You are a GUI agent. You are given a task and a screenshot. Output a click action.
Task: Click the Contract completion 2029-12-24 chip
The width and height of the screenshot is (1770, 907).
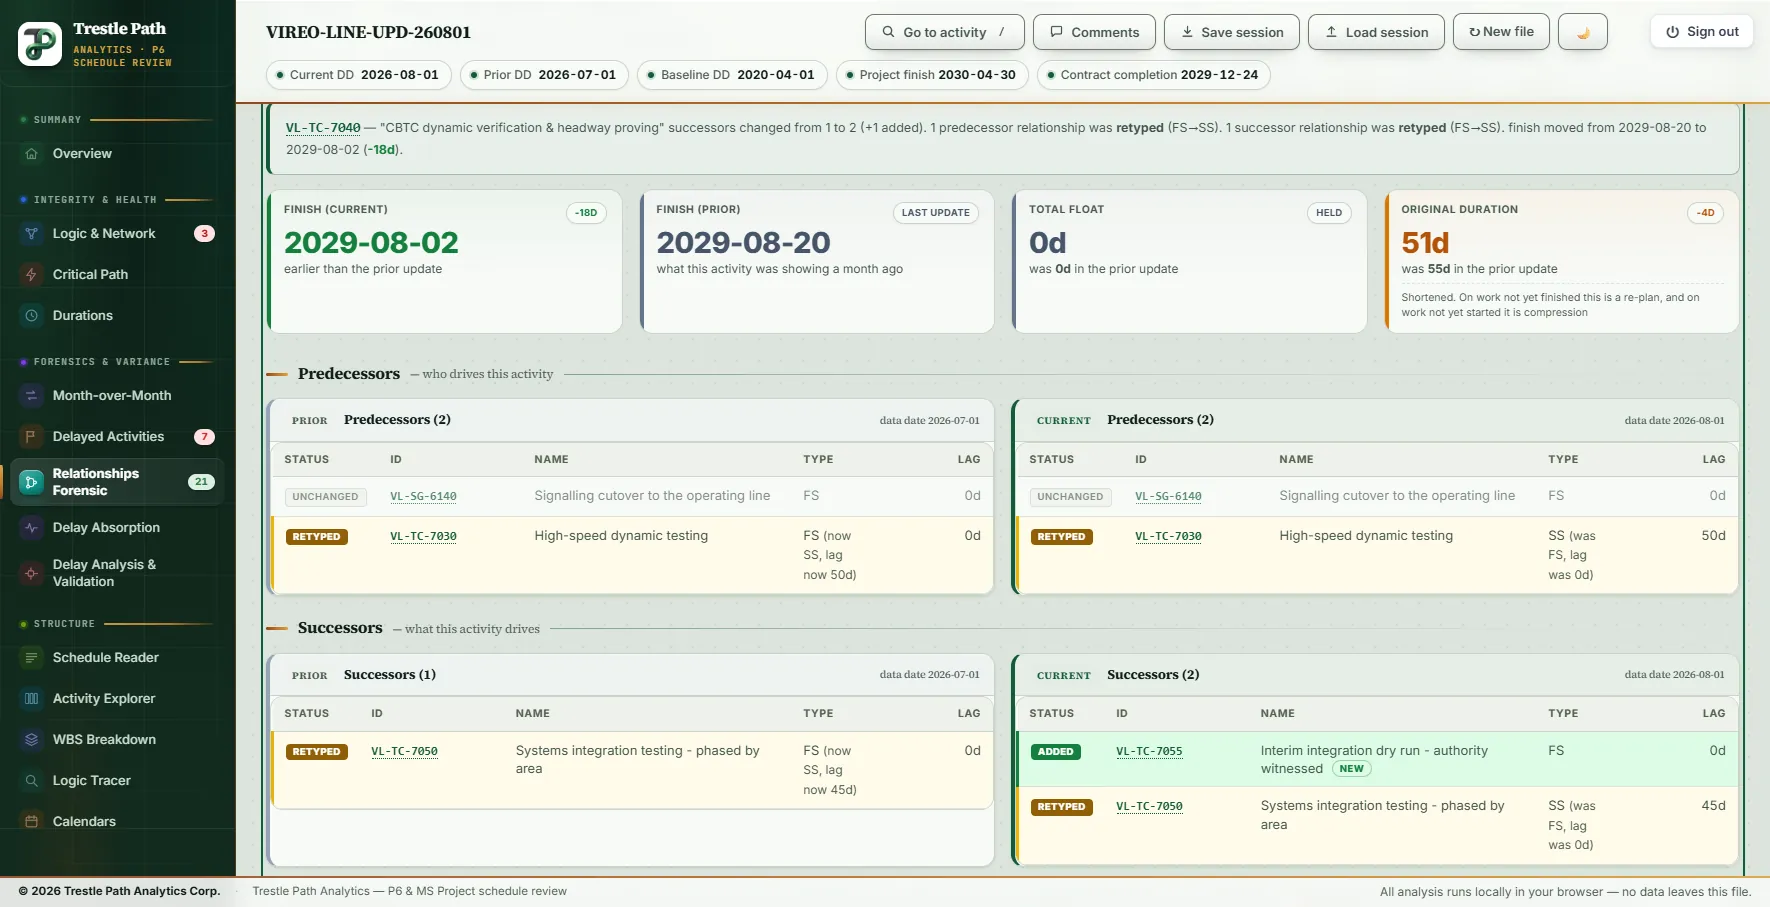[x=1154, y=75]
